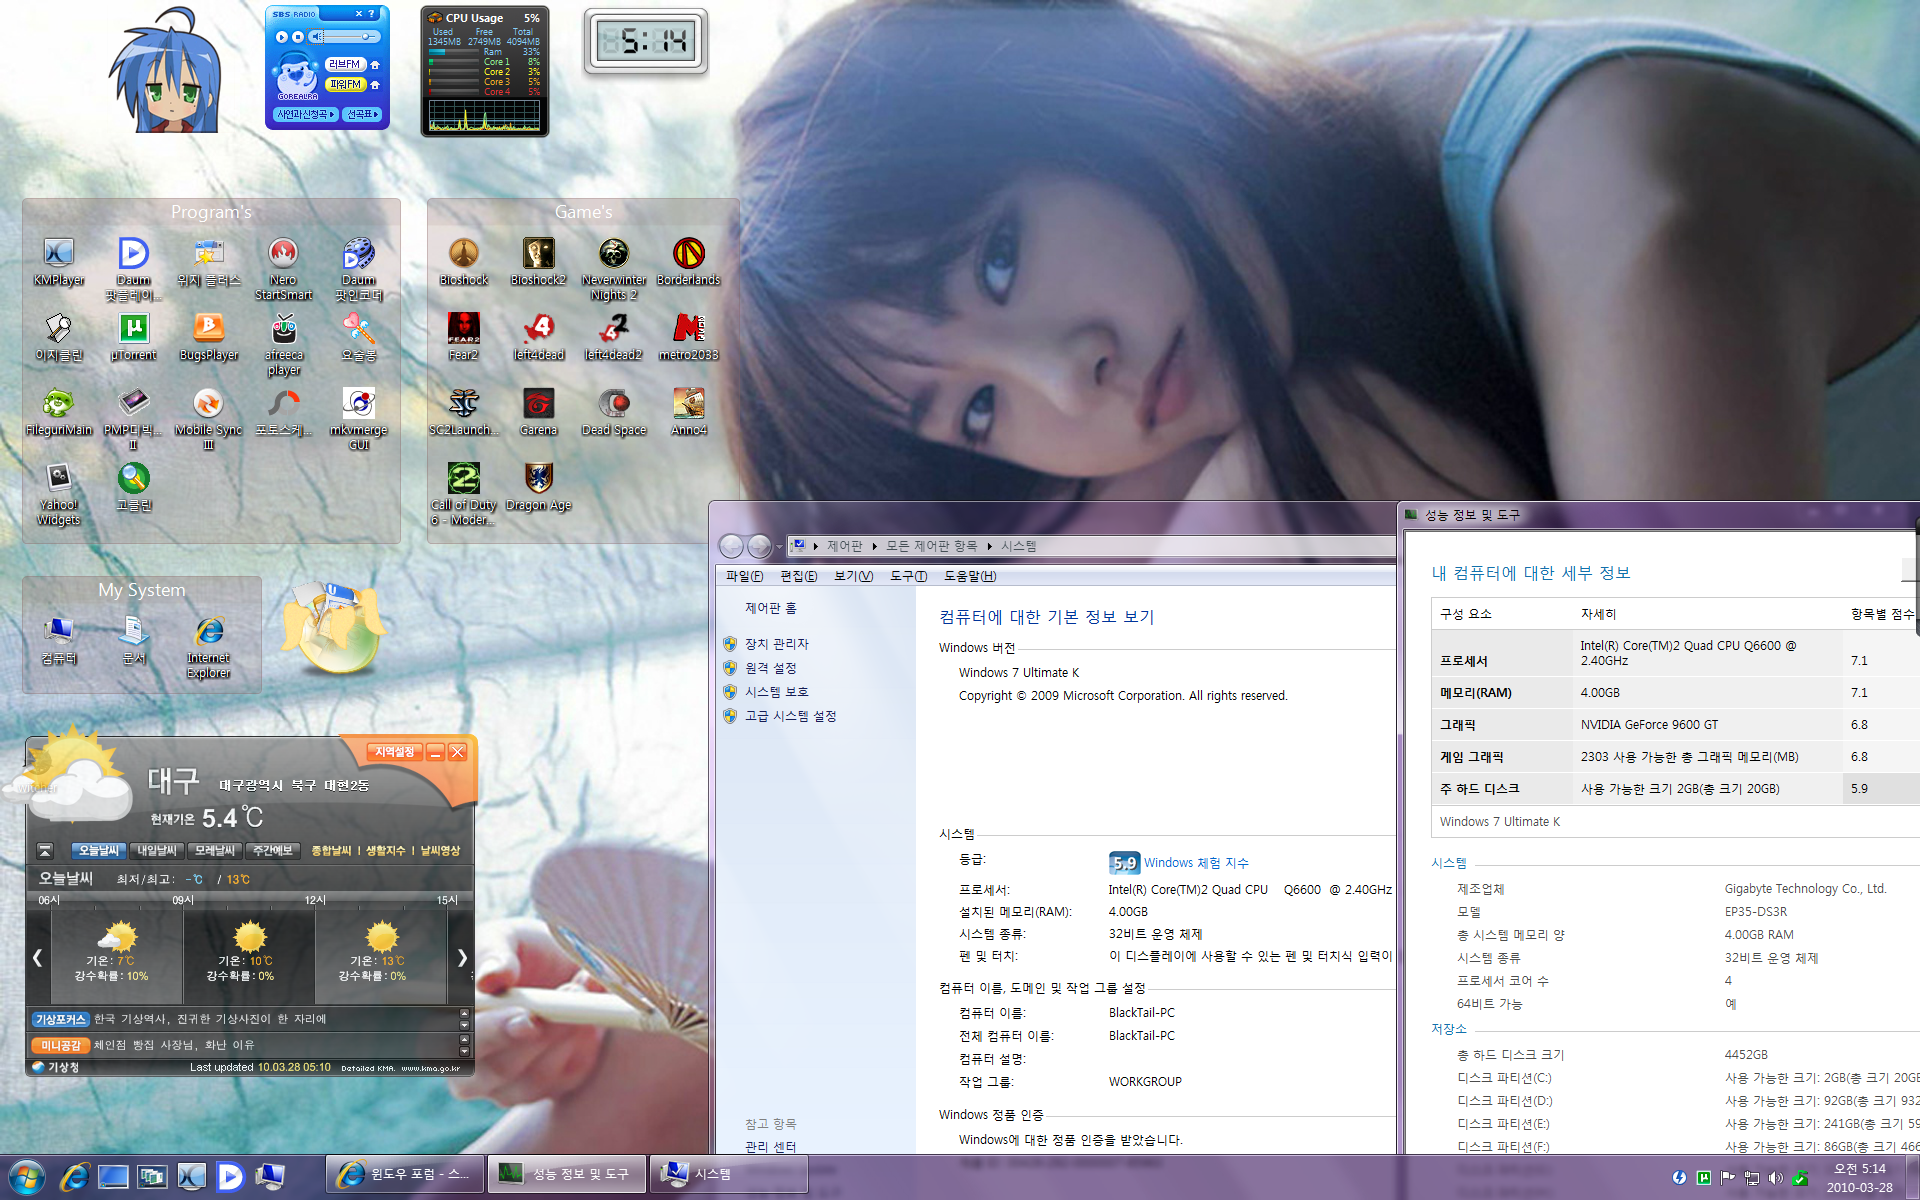The image size is (1920, 1200).
Task: Launch Neverwinter Nights 2 shortcut
Action: tap(613, 268)
